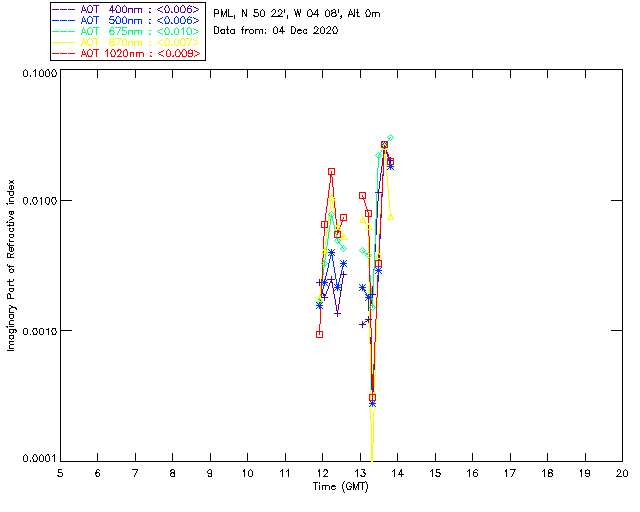
Task: Click the Data from 04 Dec 2020 text
Action: tap(275, 31)
